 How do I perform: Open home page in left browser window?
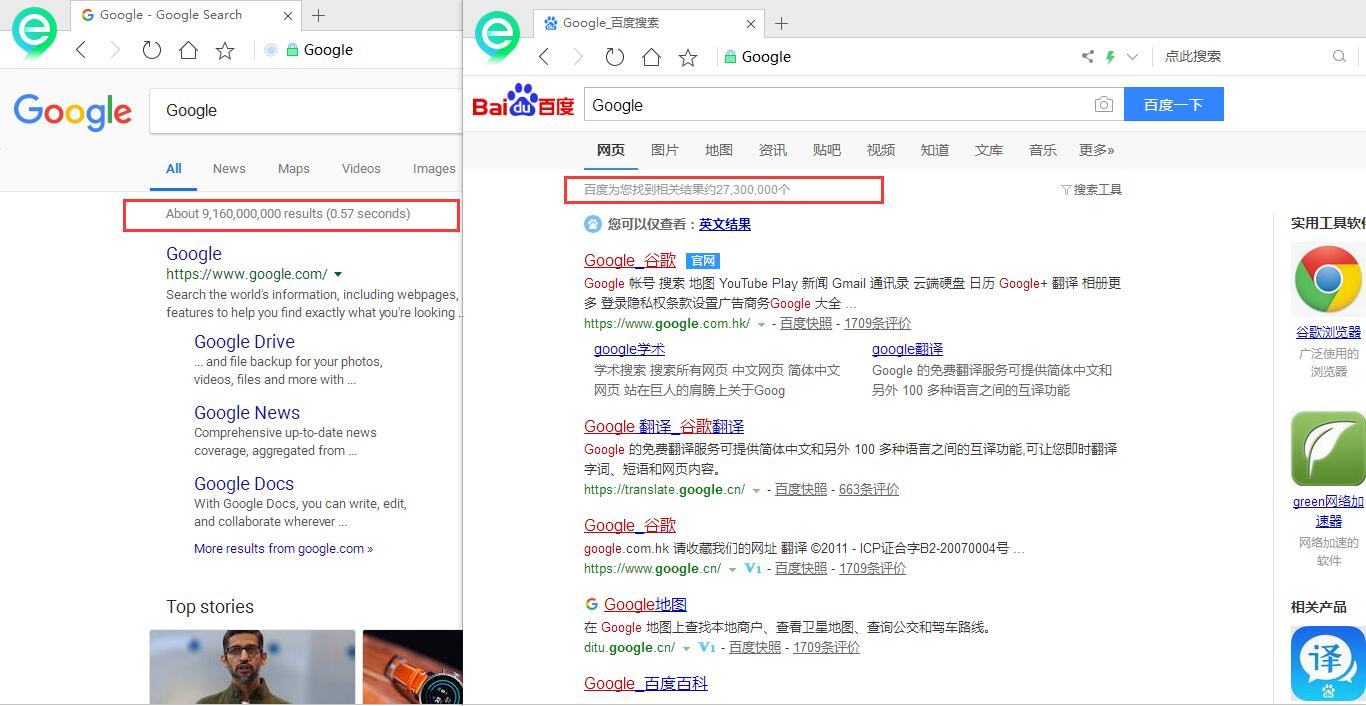(x=188, y=50)
